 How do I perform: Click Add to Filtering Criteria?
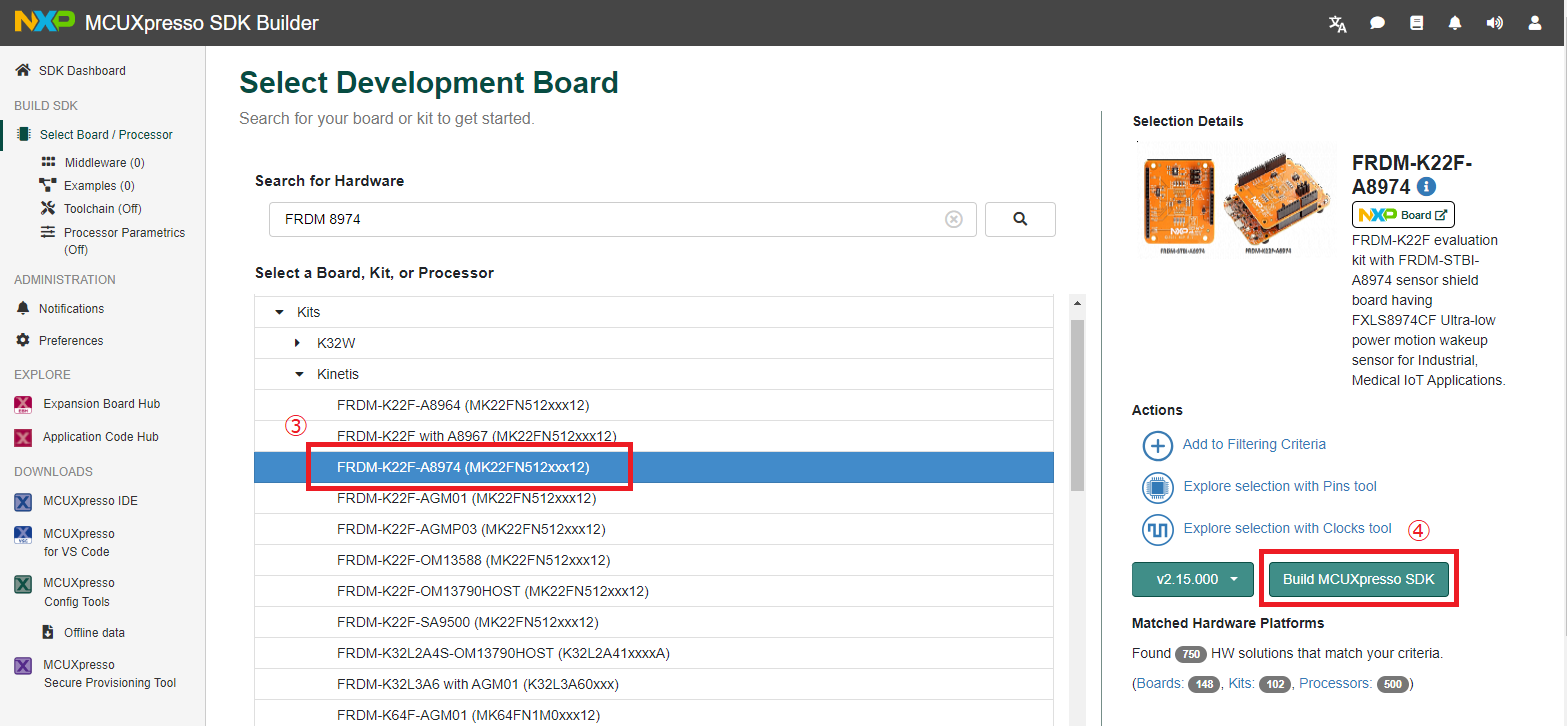click(x=1253, y=445)
